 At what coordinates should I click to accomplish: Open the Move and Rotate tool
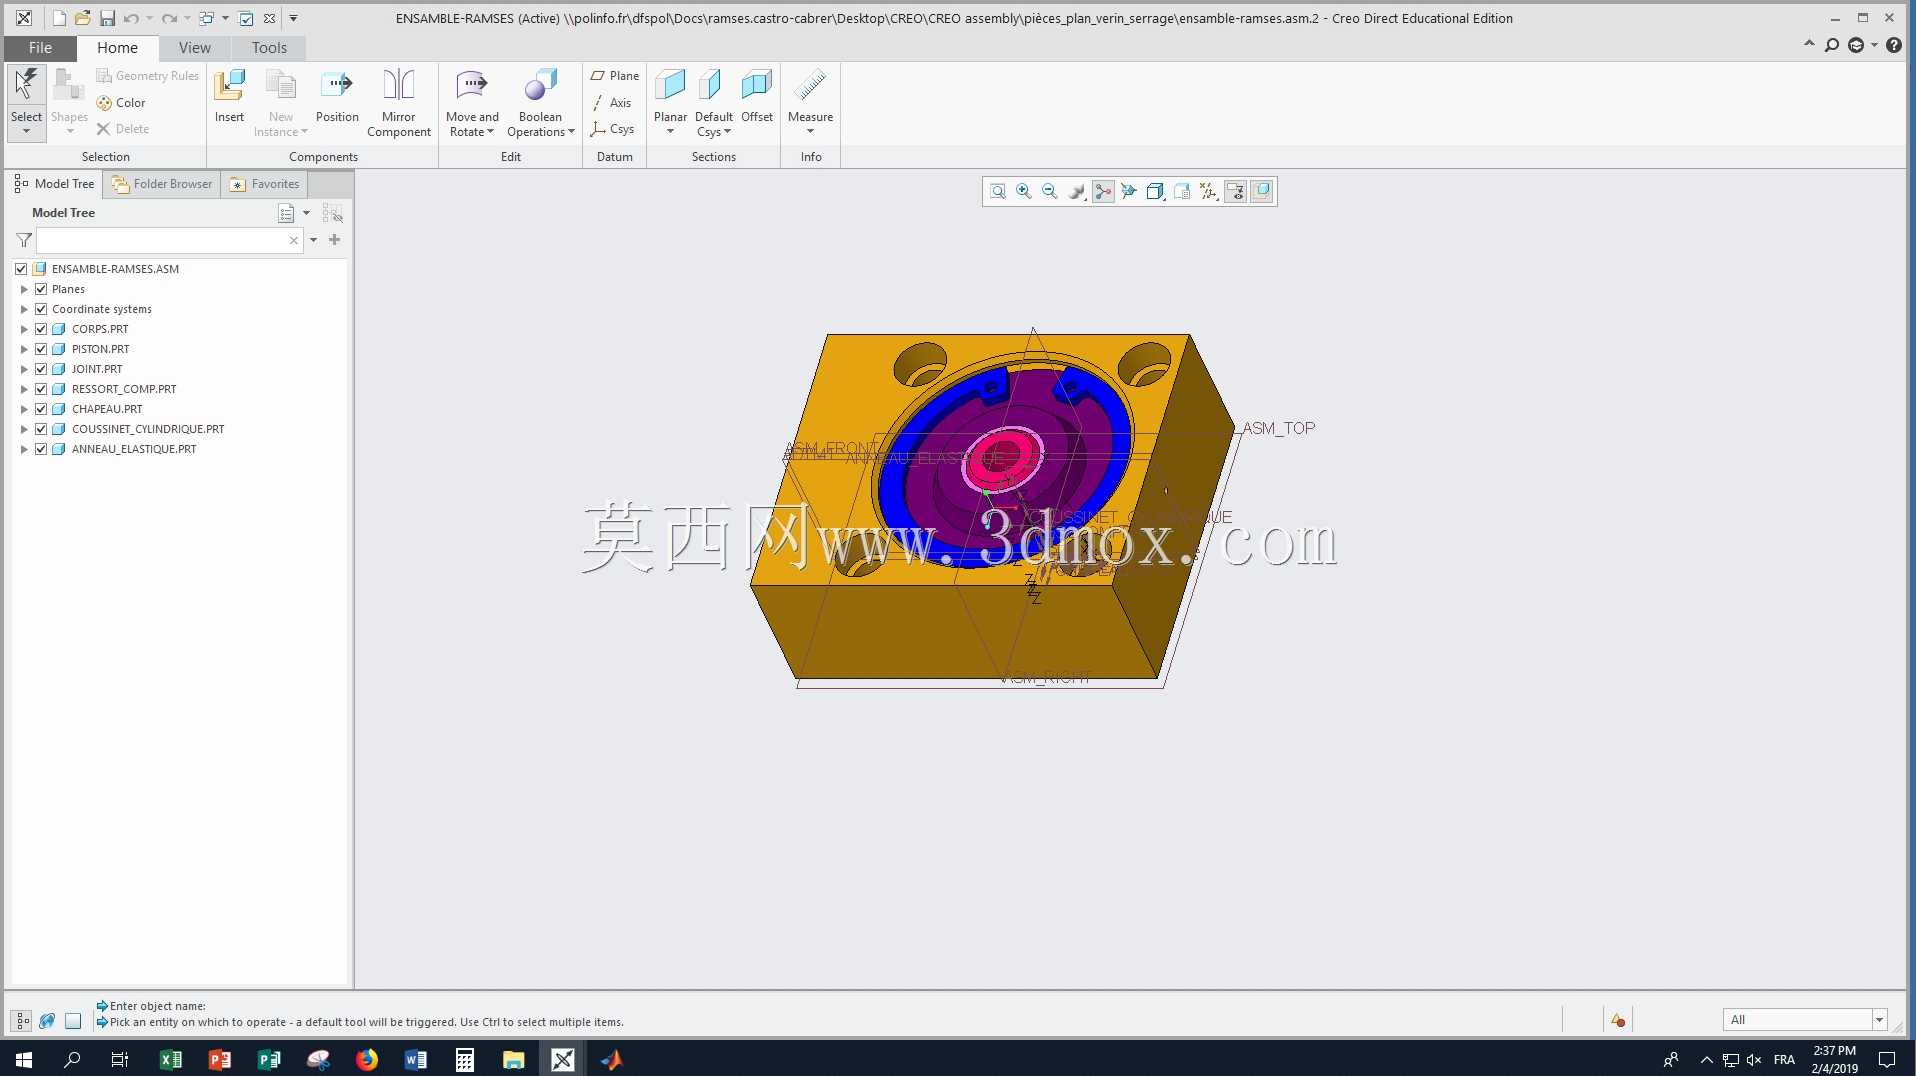[472, 102]
